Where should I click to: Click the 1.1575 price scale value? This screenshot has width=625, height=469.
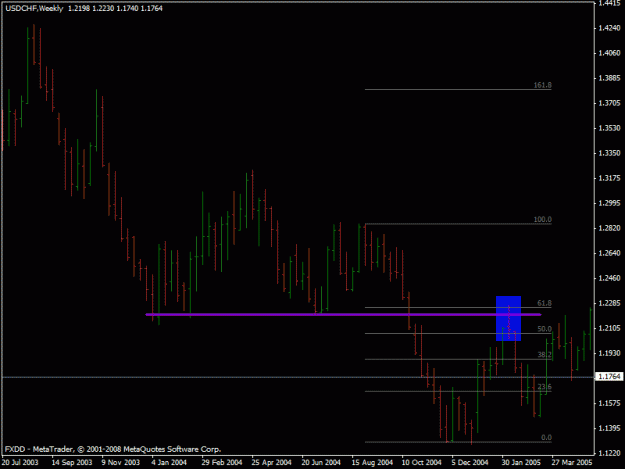pos(609,403)
